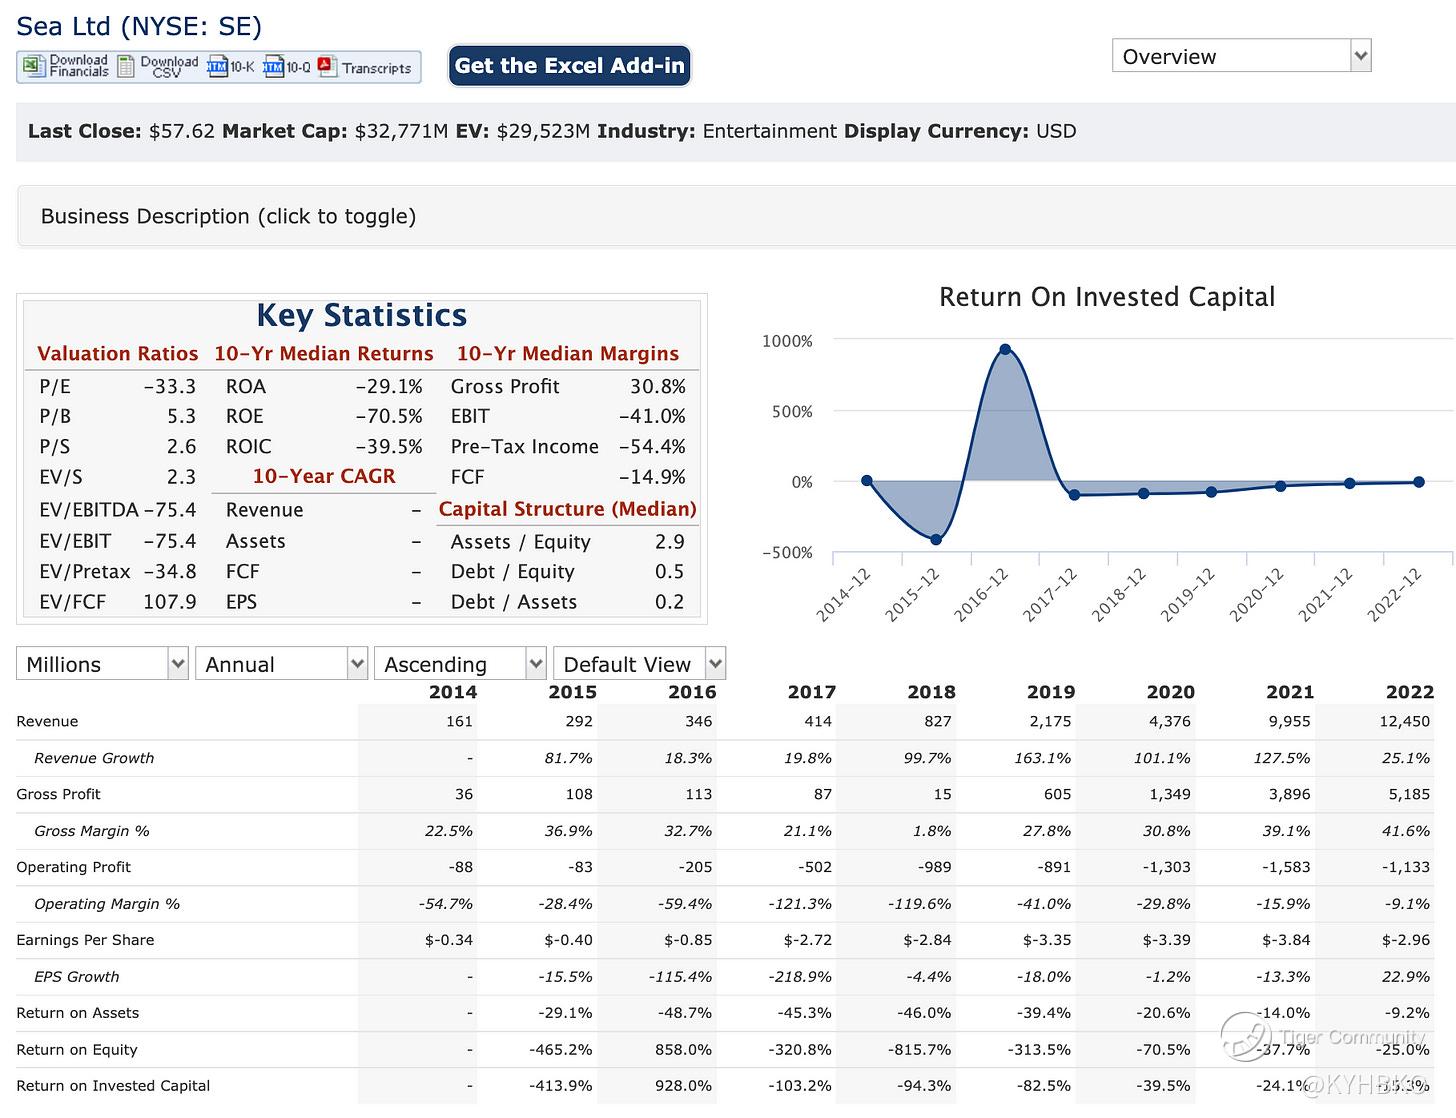The height and width of the screenshot is (1118, 1456).
Task: Click the Gross Profit margin value 30.8%
Action: pyautogui.click(x=658, y=386)
